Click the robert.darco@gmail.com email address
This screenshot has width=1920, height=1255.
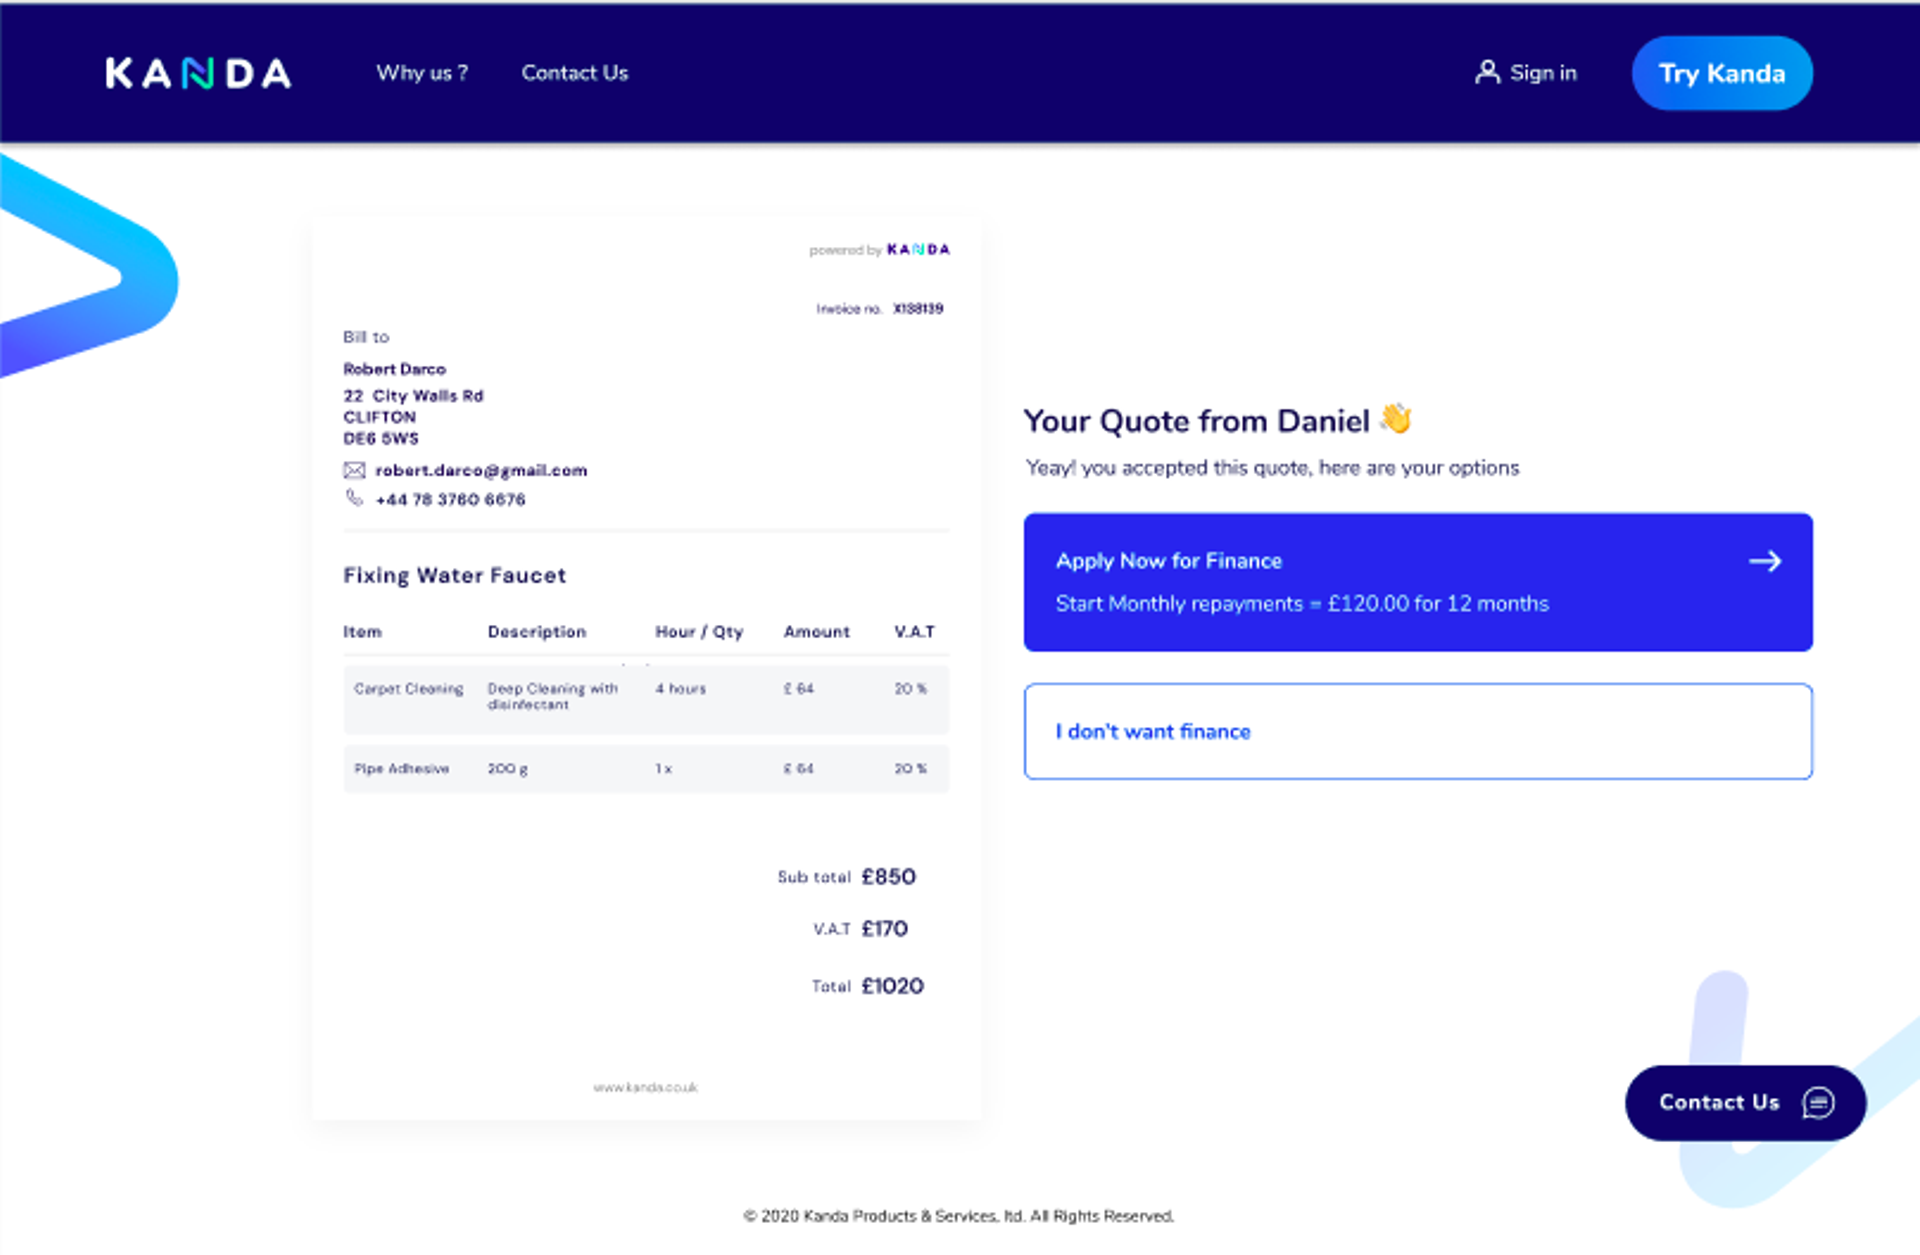point(481,470)
